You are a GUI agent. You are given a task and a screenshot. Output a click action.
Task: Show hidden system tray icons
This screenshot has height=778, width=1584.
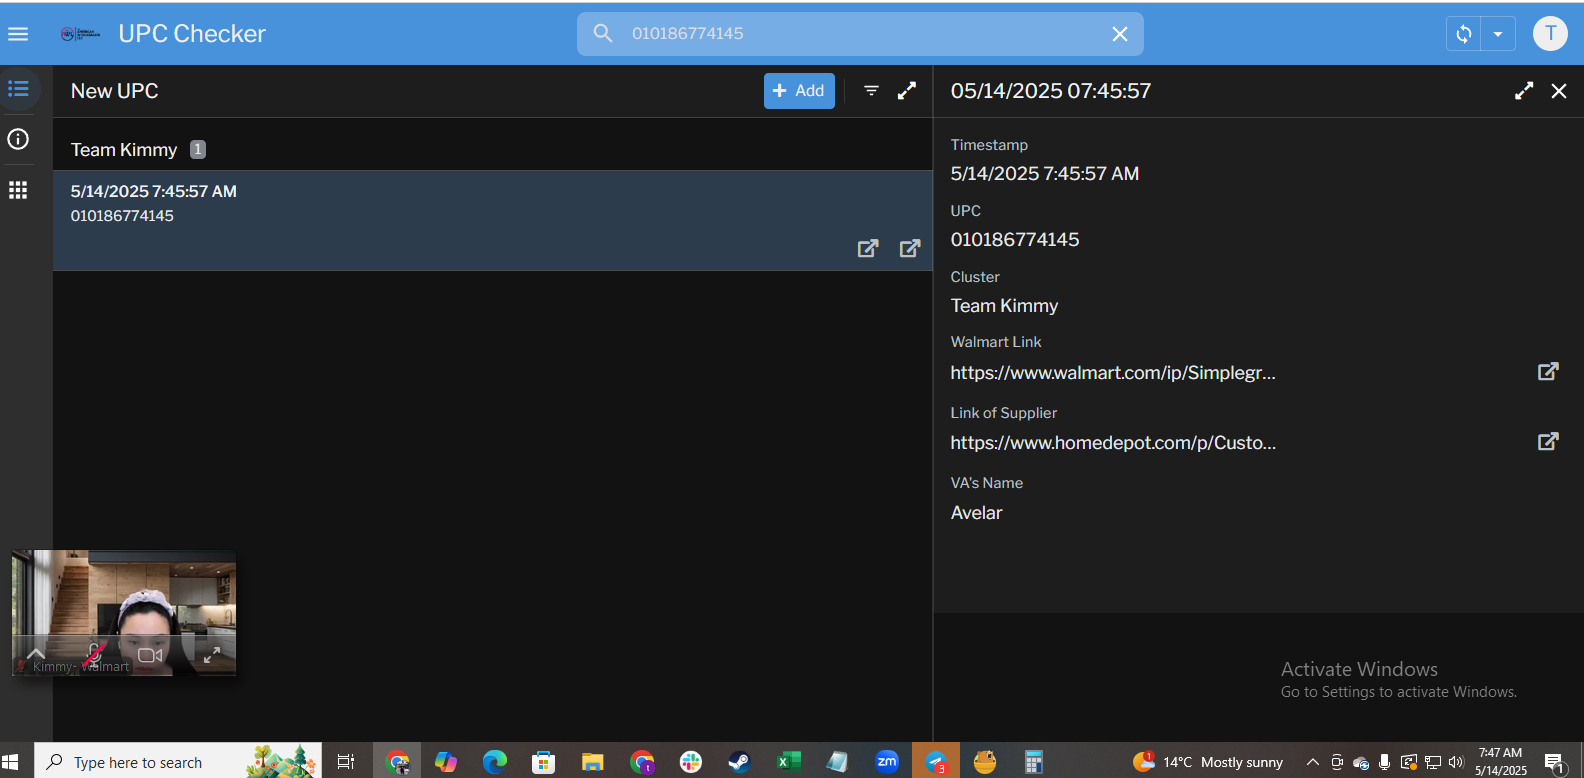click(x=1312, y=762)
